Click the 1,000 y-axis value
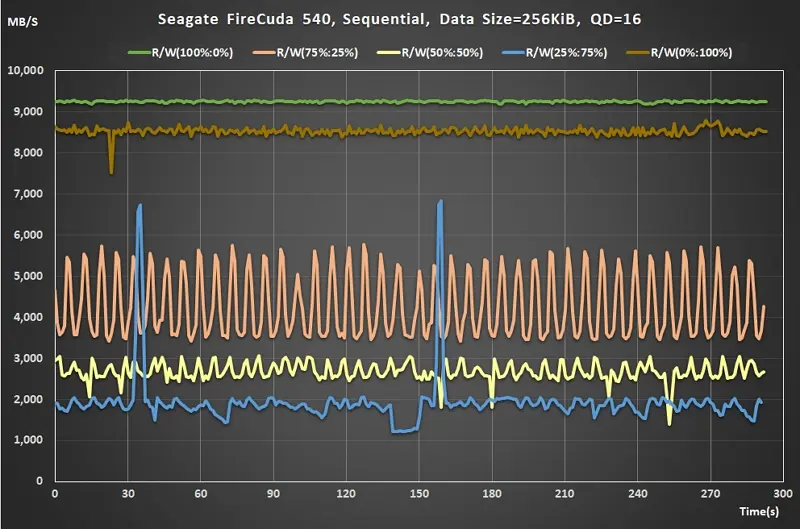800x529 pixels. point(29,440)
